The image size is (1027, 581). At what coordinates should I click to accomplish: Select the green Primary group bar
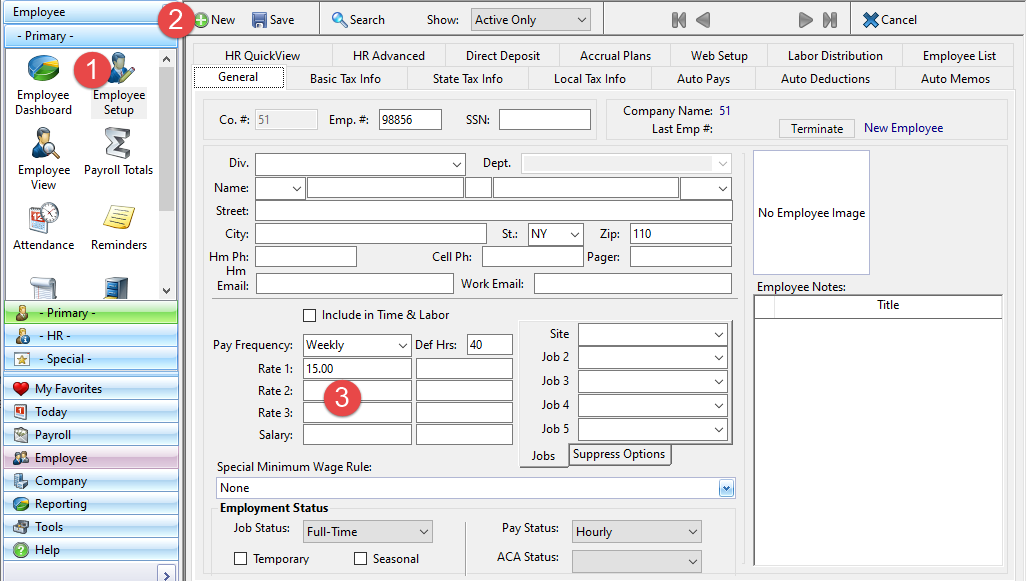[x=91, y=312]
